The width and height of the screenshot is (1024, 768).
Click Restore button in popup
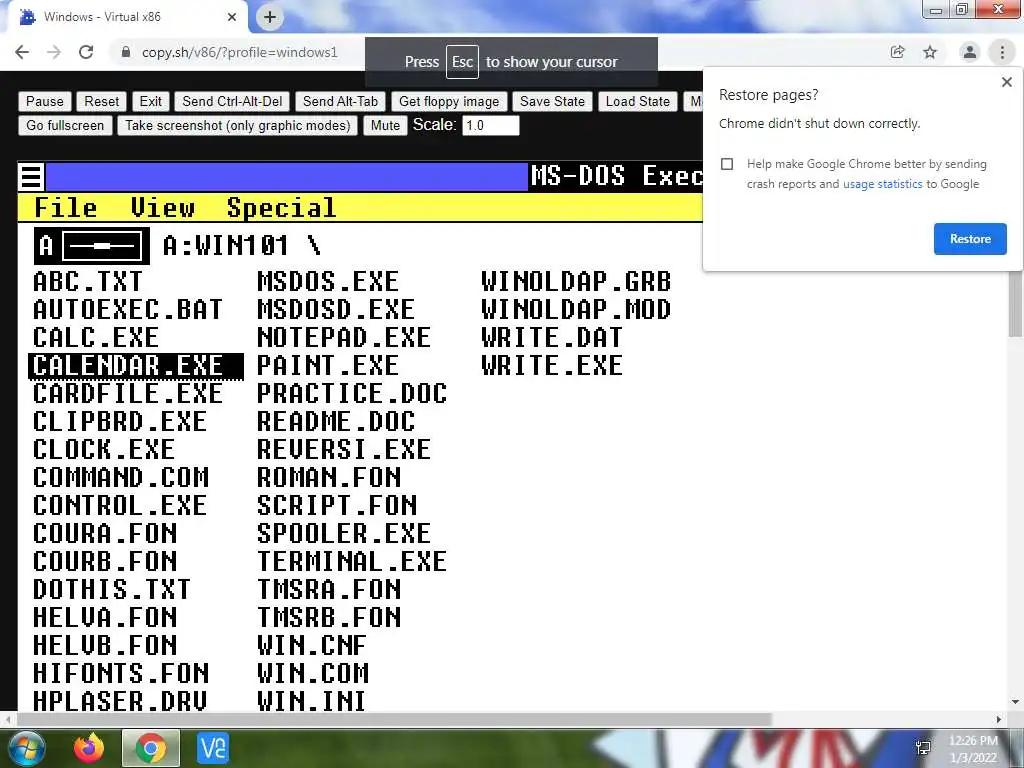pyautogui.click(x=970, y=239)
